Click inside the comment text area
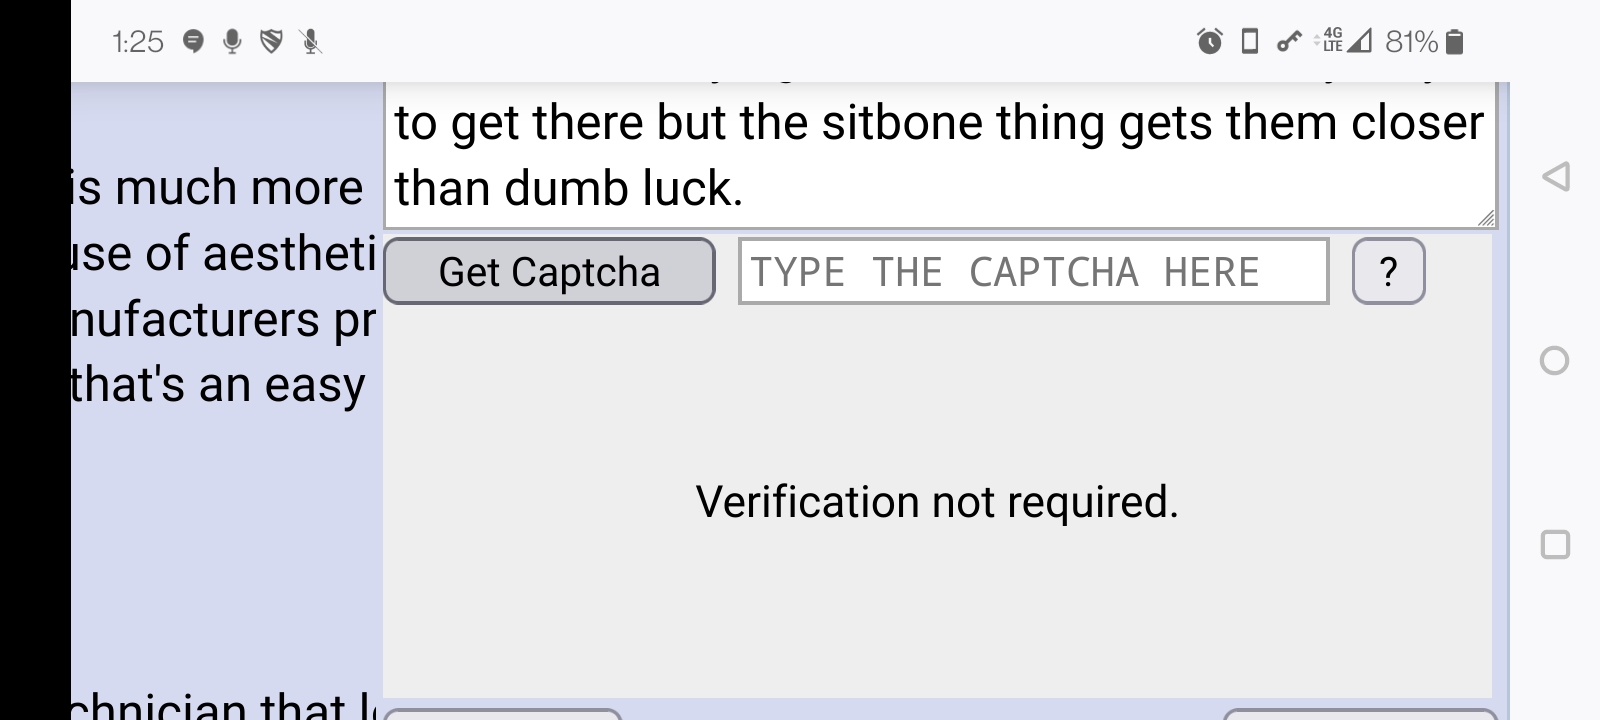This screenshot has height=720, width=1600. pyautogui.click(x=940, y=155)
